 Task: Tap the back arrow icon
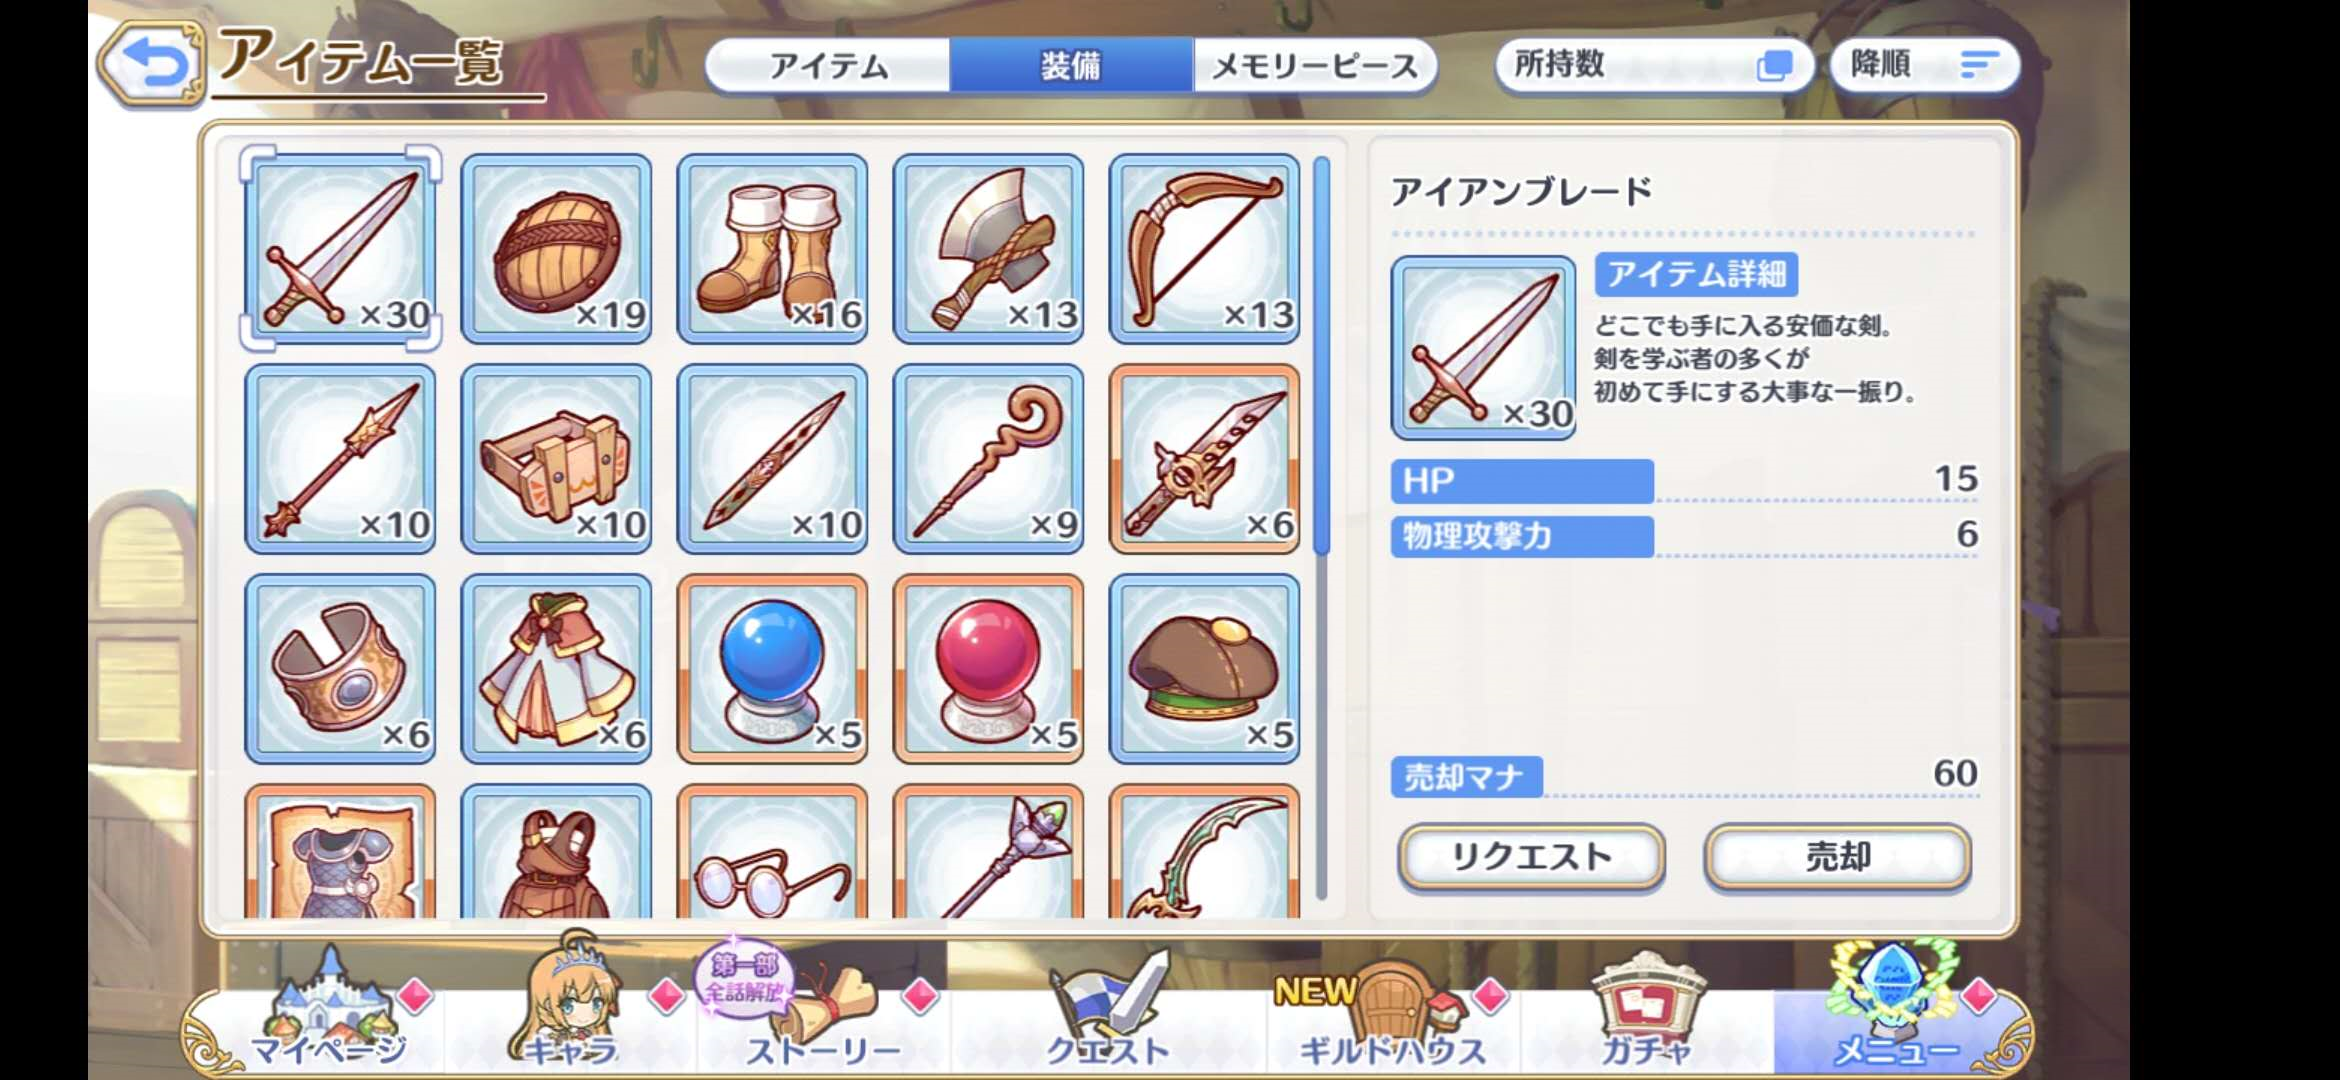point(152,64)
